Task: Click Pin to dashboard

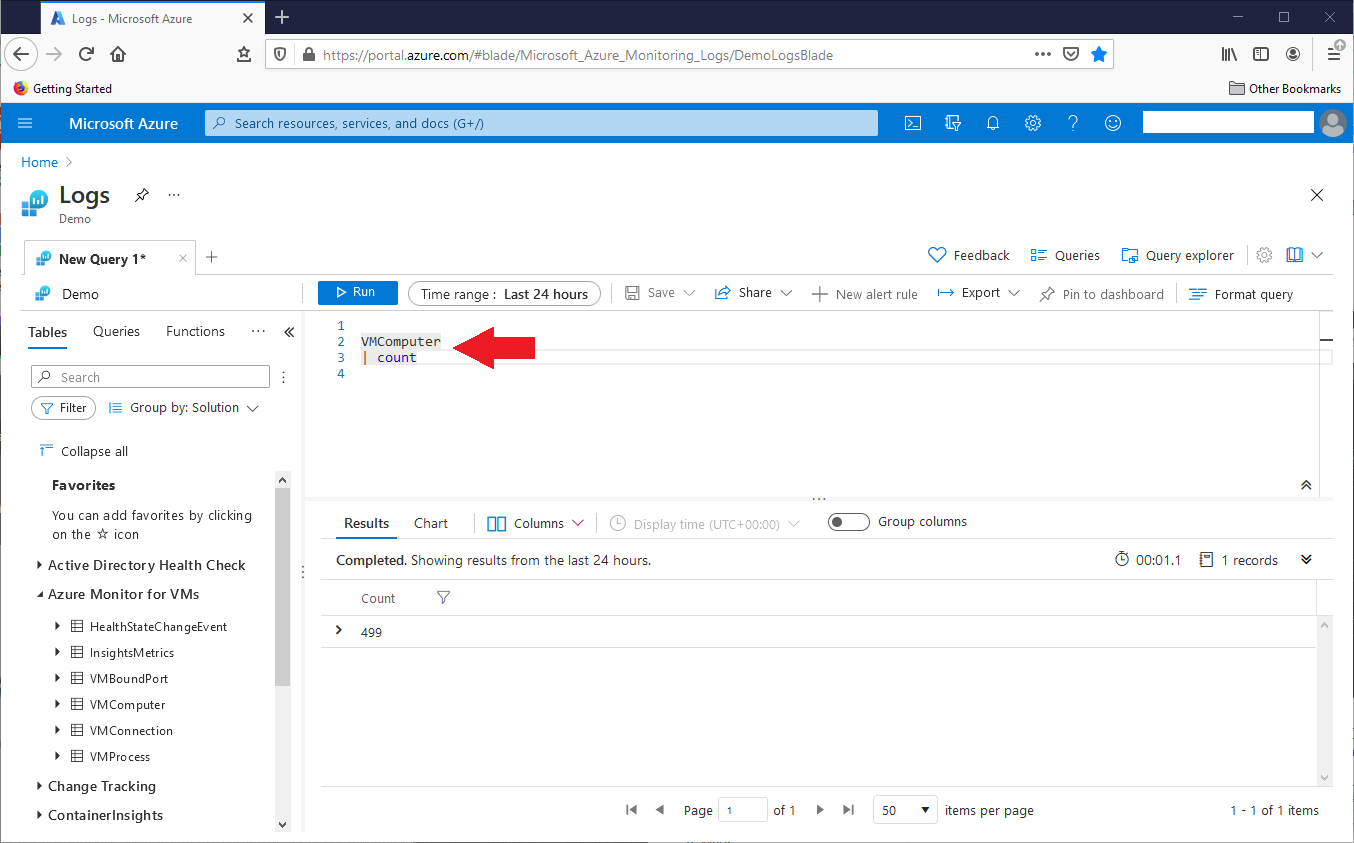Action: (1101, 294)
